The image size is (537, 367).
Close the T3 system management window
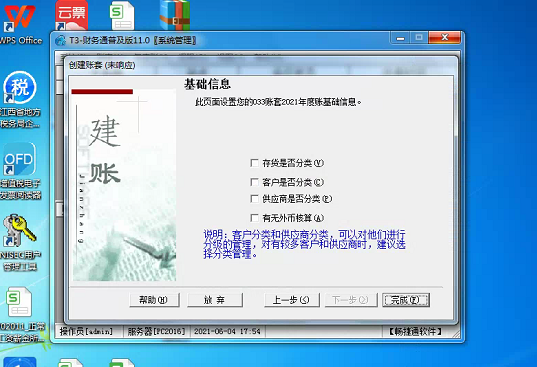coord(444,38)
